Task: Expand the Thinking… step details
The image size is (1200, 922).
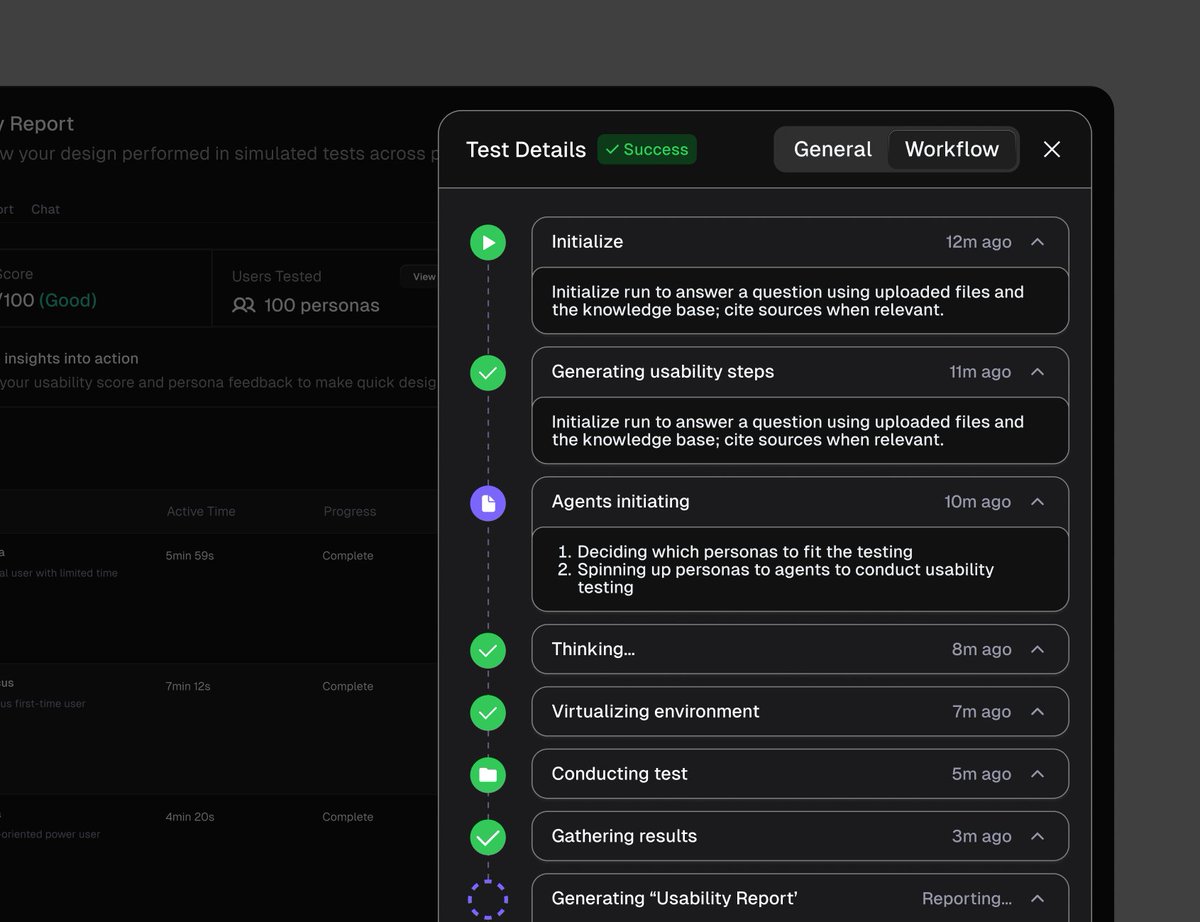Action: coord(1037,649)
